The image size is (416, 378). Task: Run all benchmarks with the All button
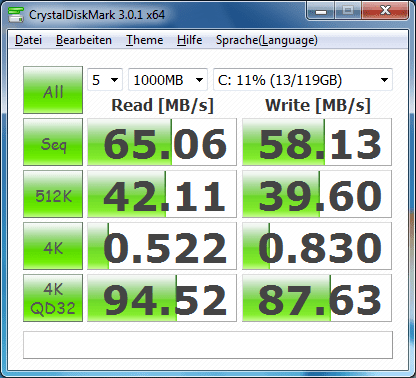pyautogui.click(x=53, y=90)
